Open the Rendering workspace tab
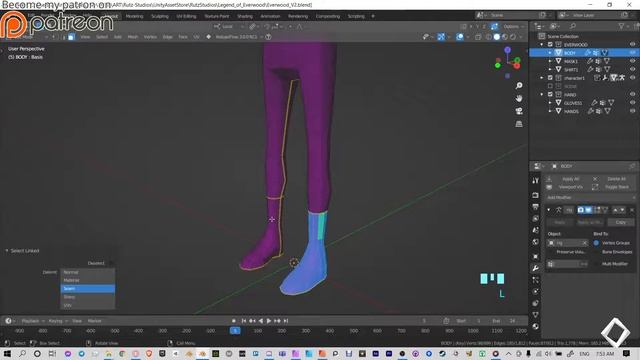The image size is (640, 360). coord(298,16)
